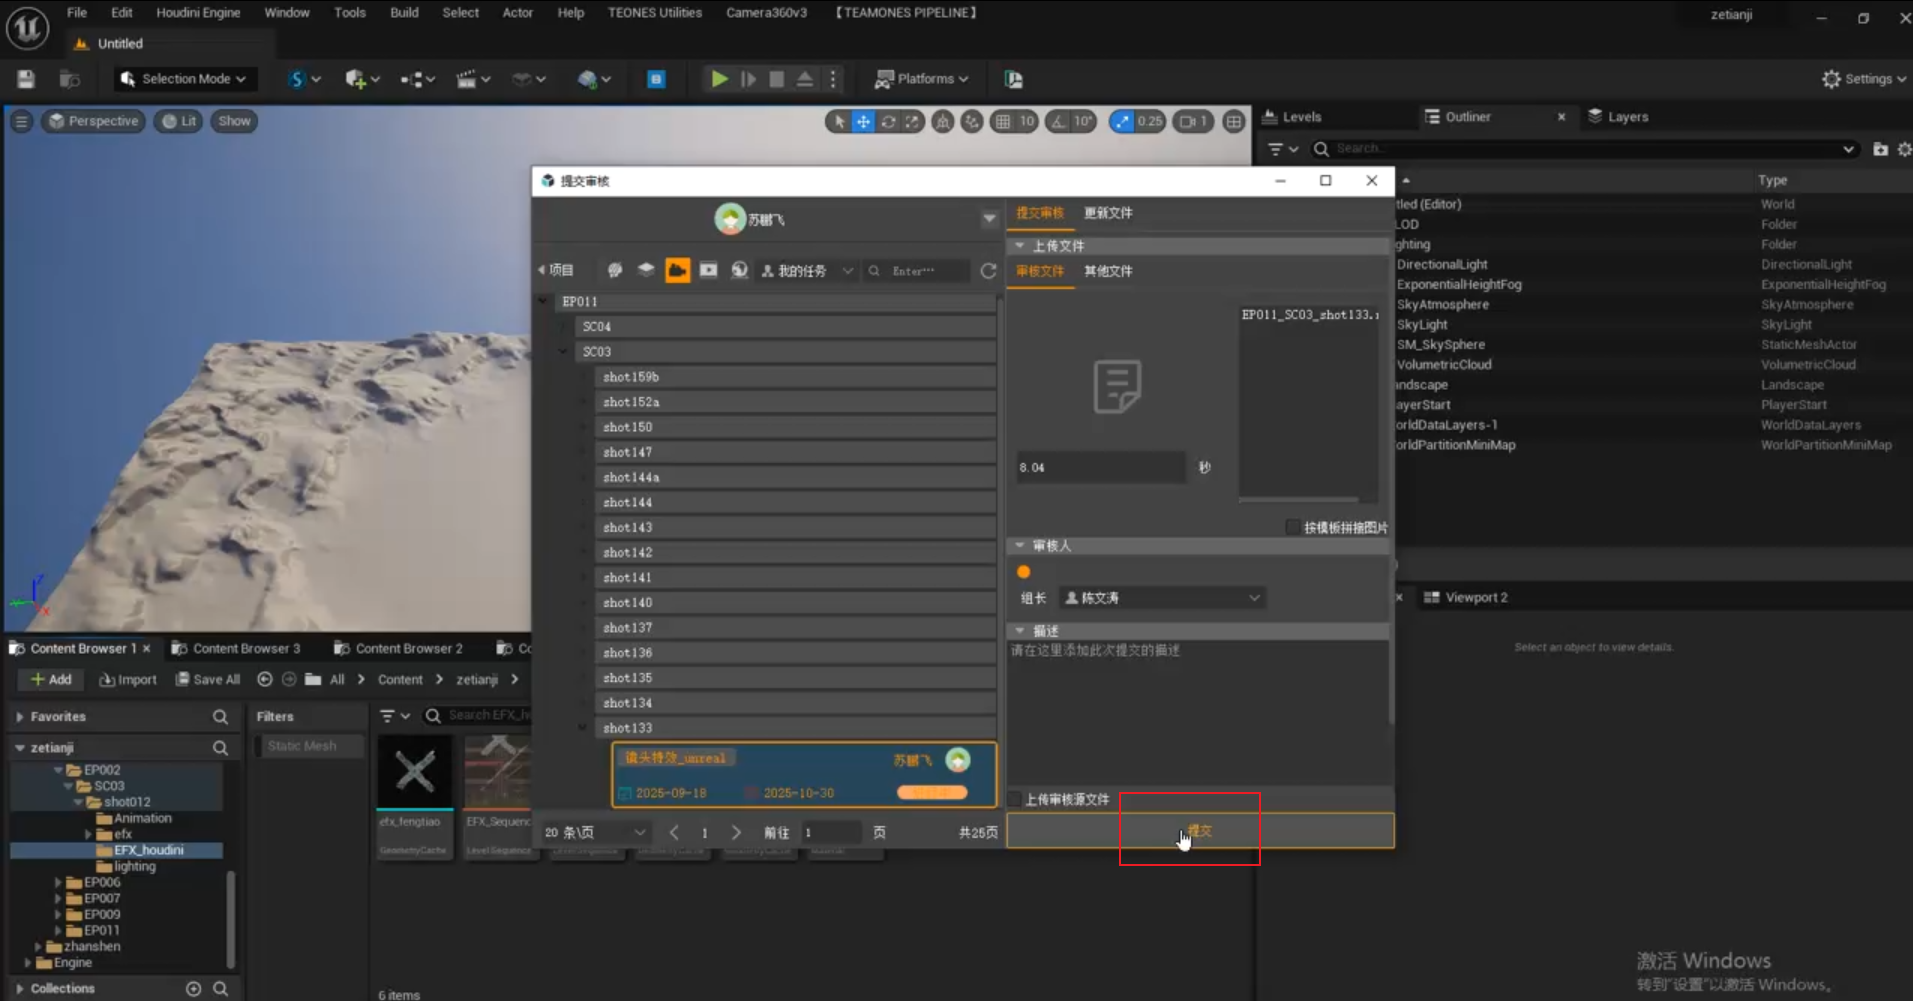Click the green Play button in toolbar
The width and height of the screenshot is (1913, 1001).
tap(718, 79)
